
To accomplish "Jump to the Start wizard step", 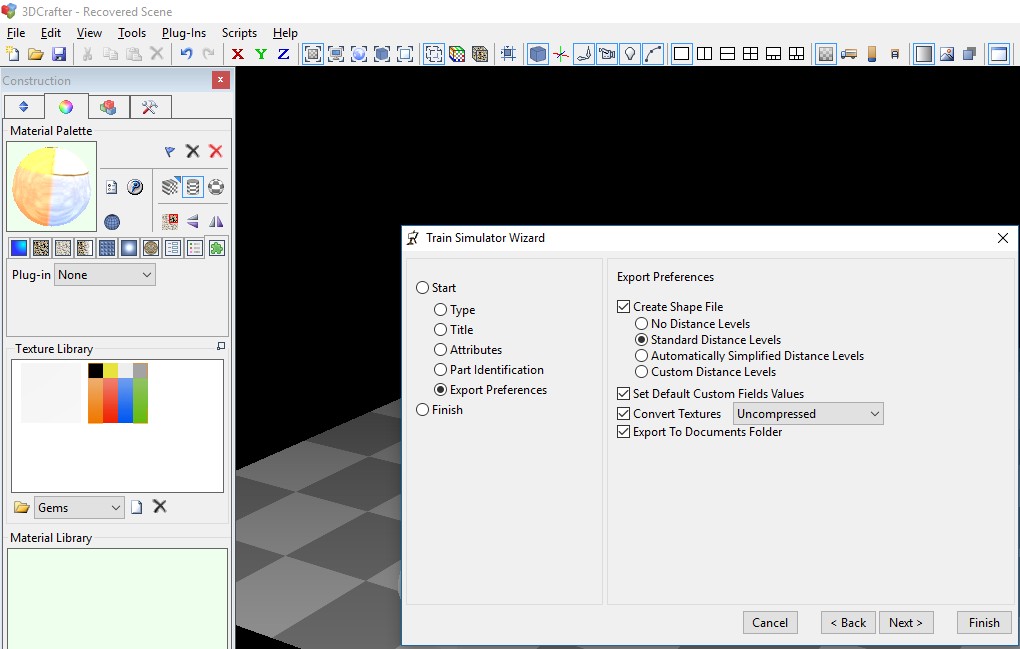I will (423, 287).
